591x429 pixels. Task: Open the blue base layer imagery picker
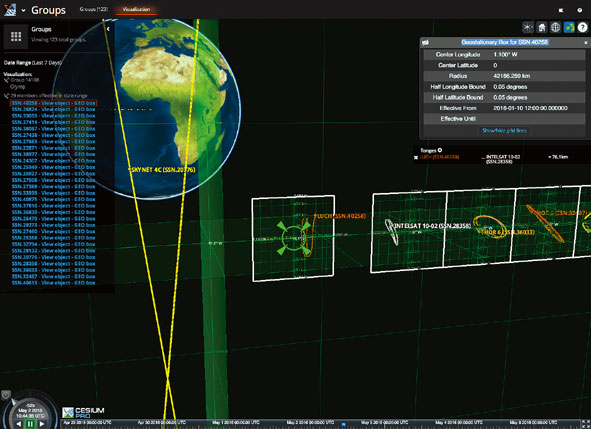pos(569,27)
